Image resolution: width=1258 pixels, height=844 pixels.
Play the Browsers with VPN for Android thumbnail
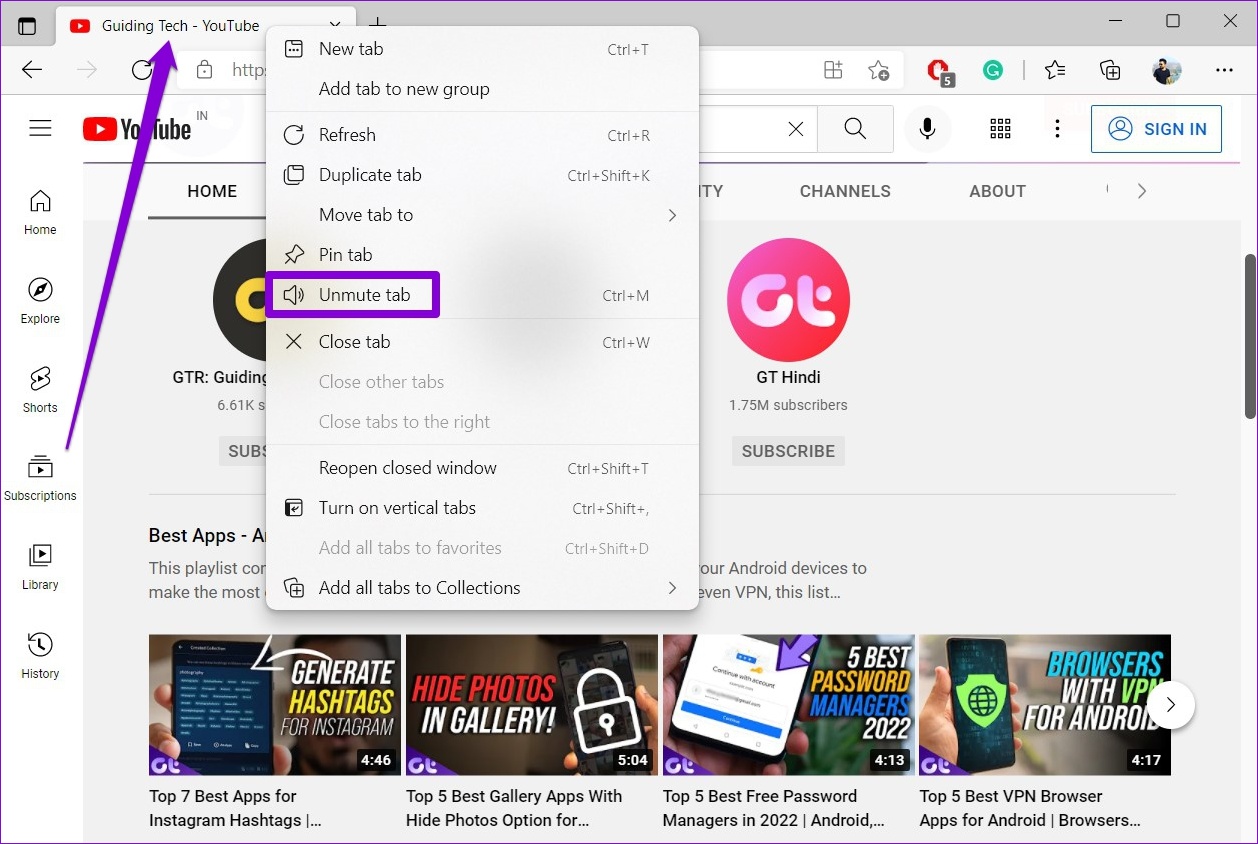pyautogui.click(x=1045, y=705)
